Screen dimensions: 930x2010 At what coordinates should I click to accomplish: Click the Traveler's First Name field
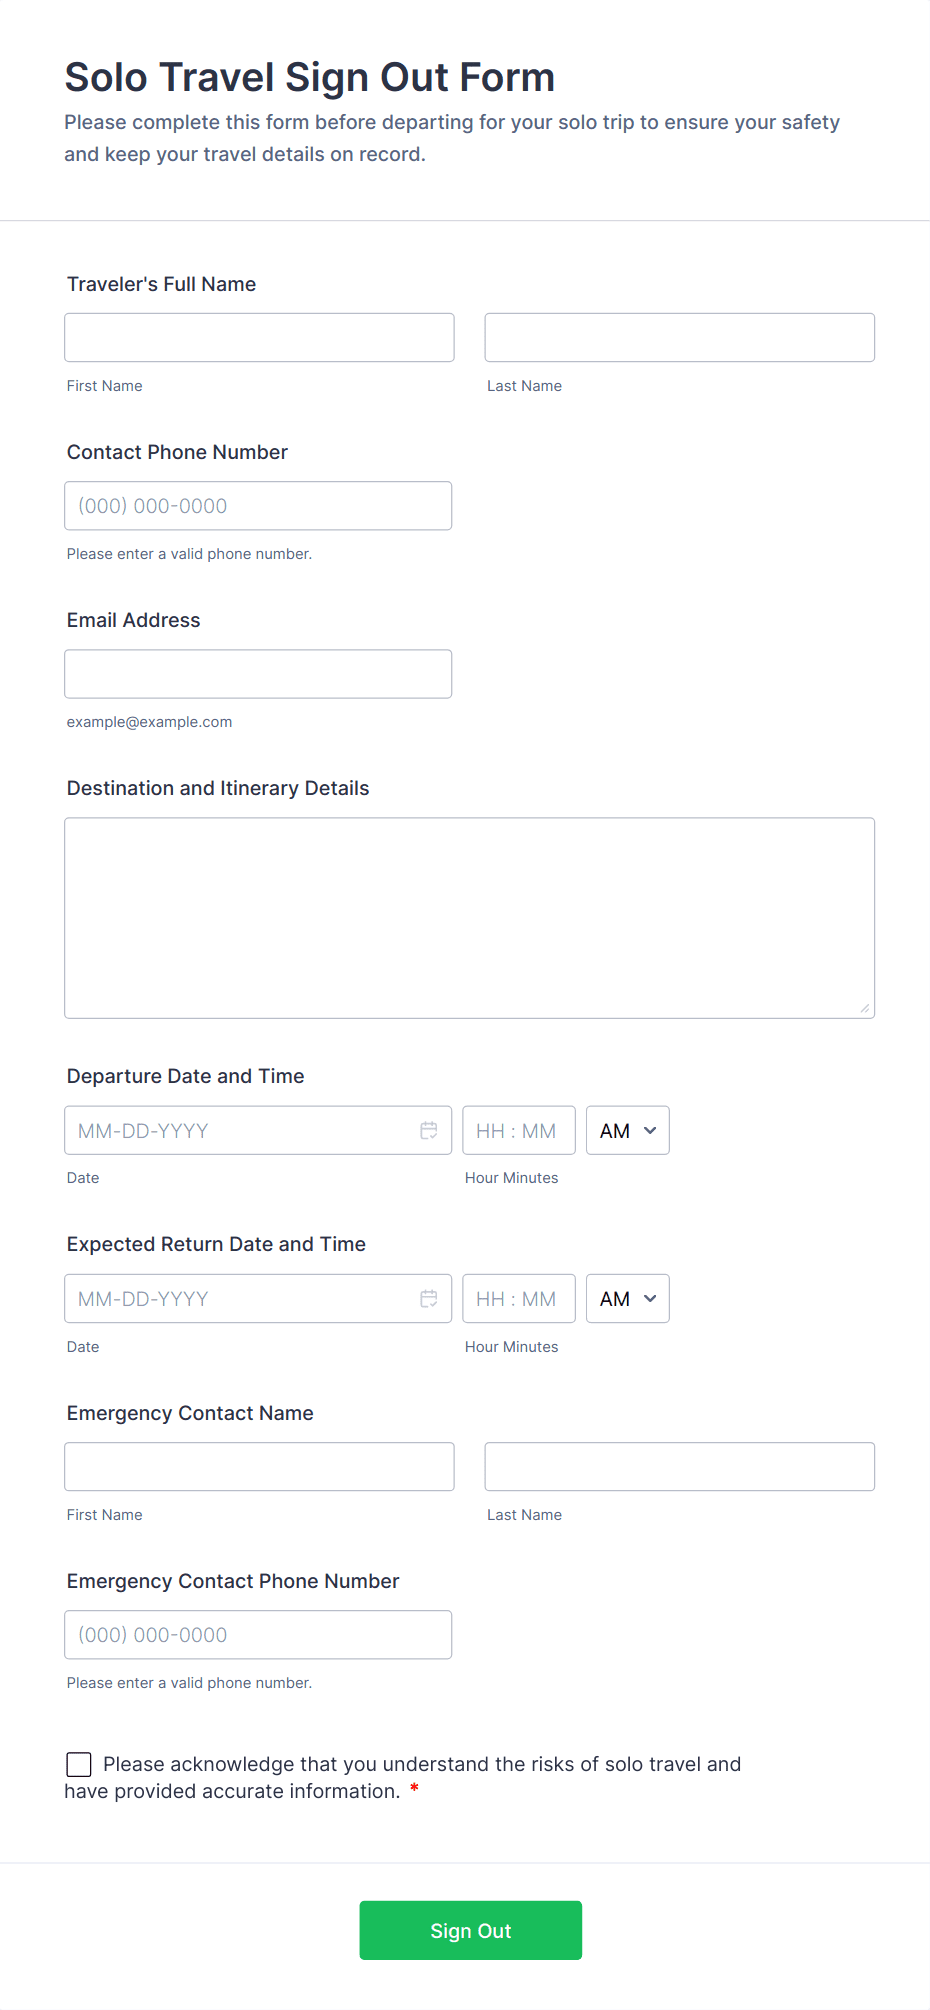click(x=259, y=337)
